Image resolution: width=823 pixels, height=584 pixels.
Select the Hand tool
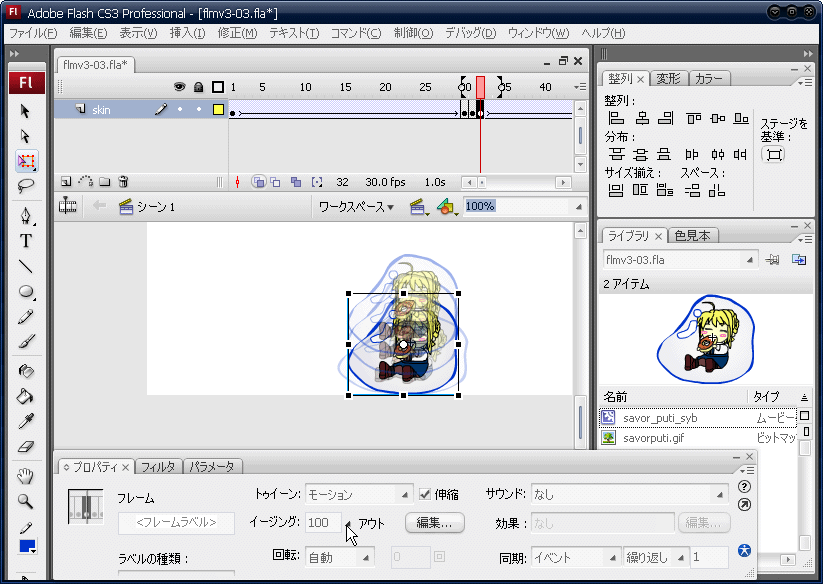point(25,476)
